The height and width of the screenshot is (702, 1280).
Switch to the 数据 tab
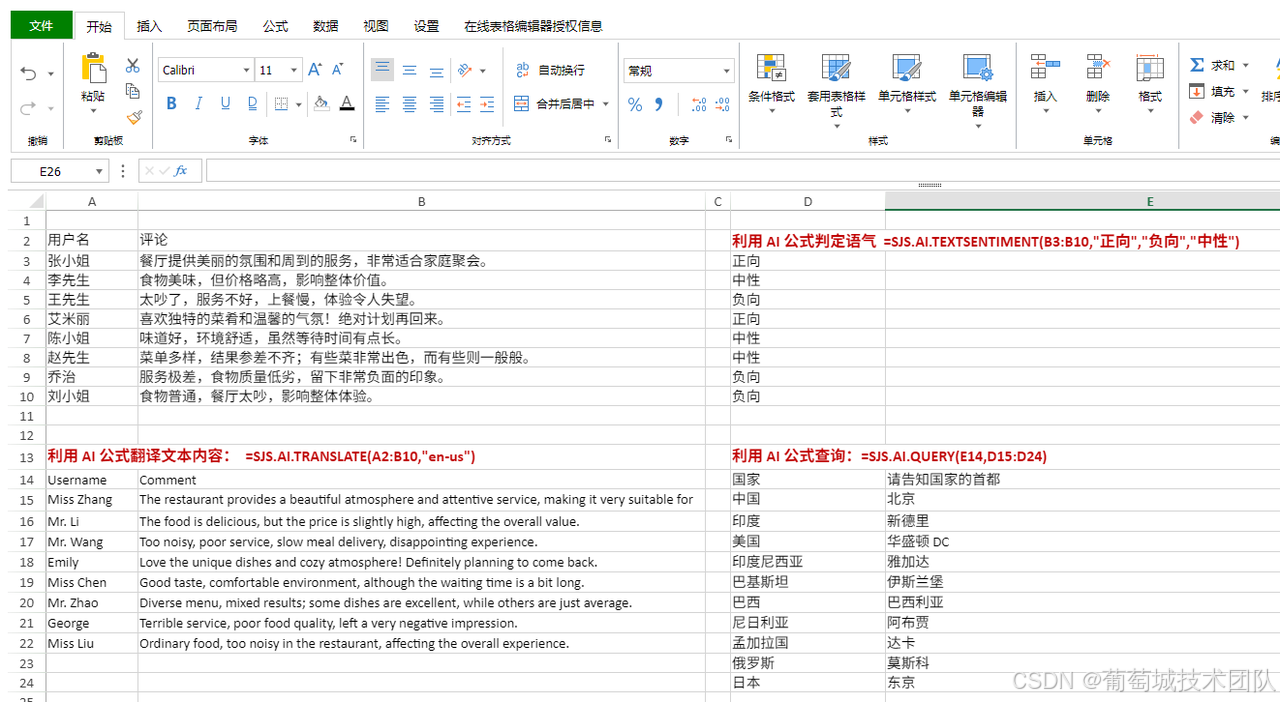coord(325,26)
